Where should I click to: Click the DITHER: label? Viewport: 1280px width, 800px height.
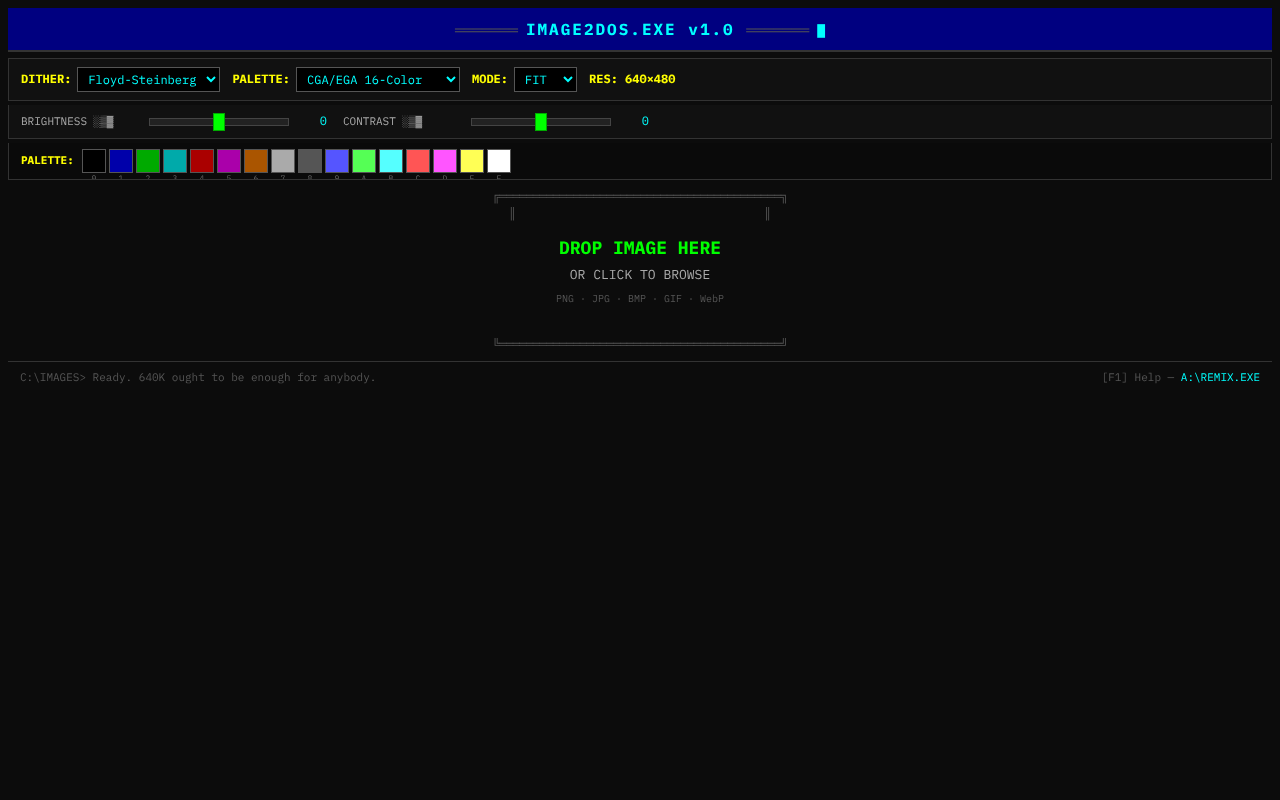pos(46,79)
